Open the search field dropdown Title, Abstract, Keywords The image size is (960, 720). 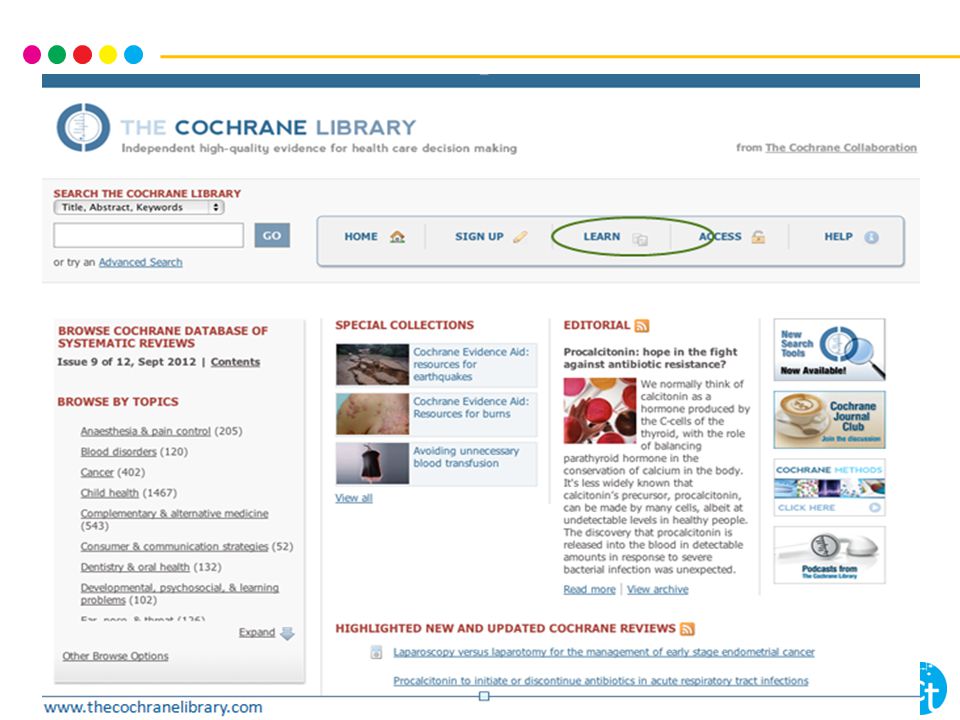pos(139,208)
